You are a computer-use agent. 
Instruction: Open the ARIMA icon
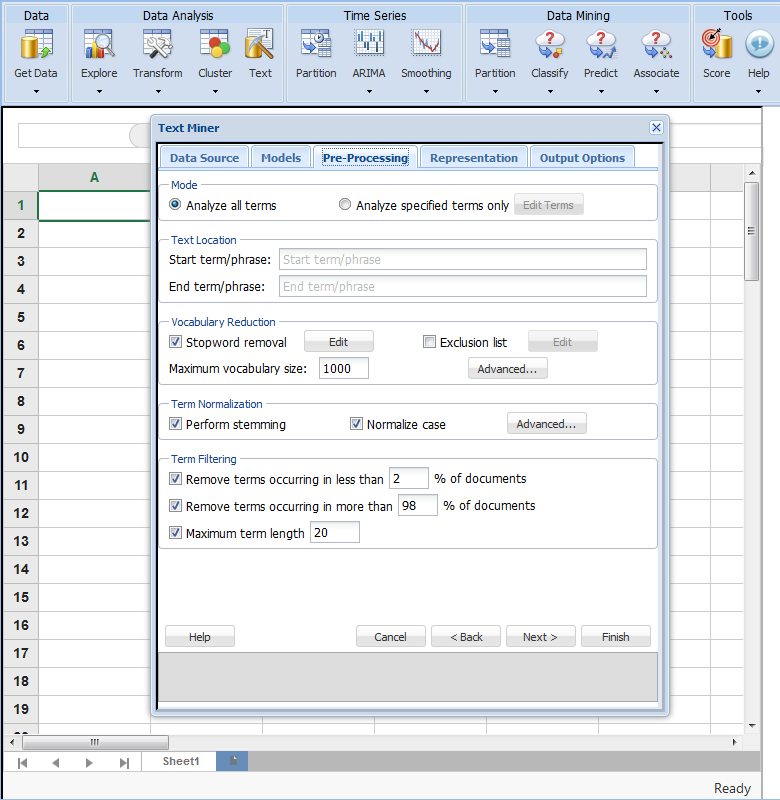(x=369, y=44)
